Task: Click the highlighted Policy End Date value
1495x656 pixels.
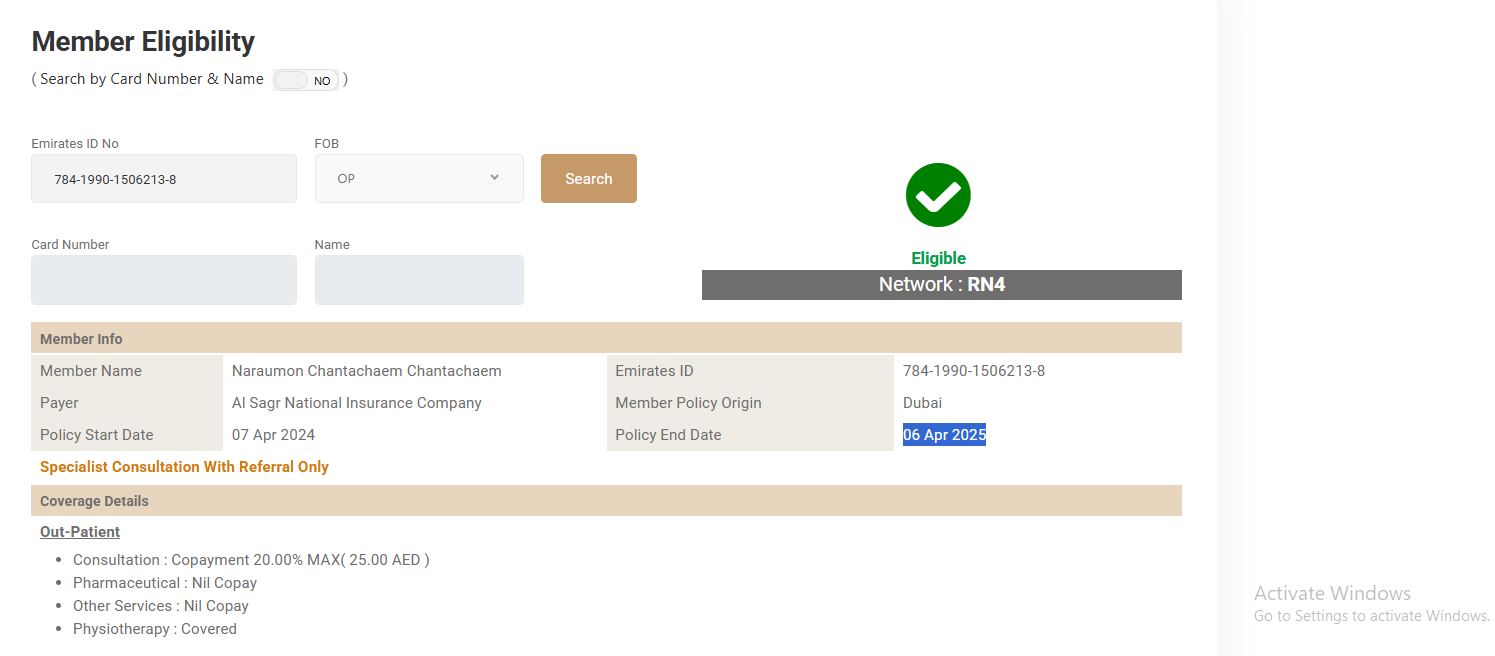Action: (944, 435)
